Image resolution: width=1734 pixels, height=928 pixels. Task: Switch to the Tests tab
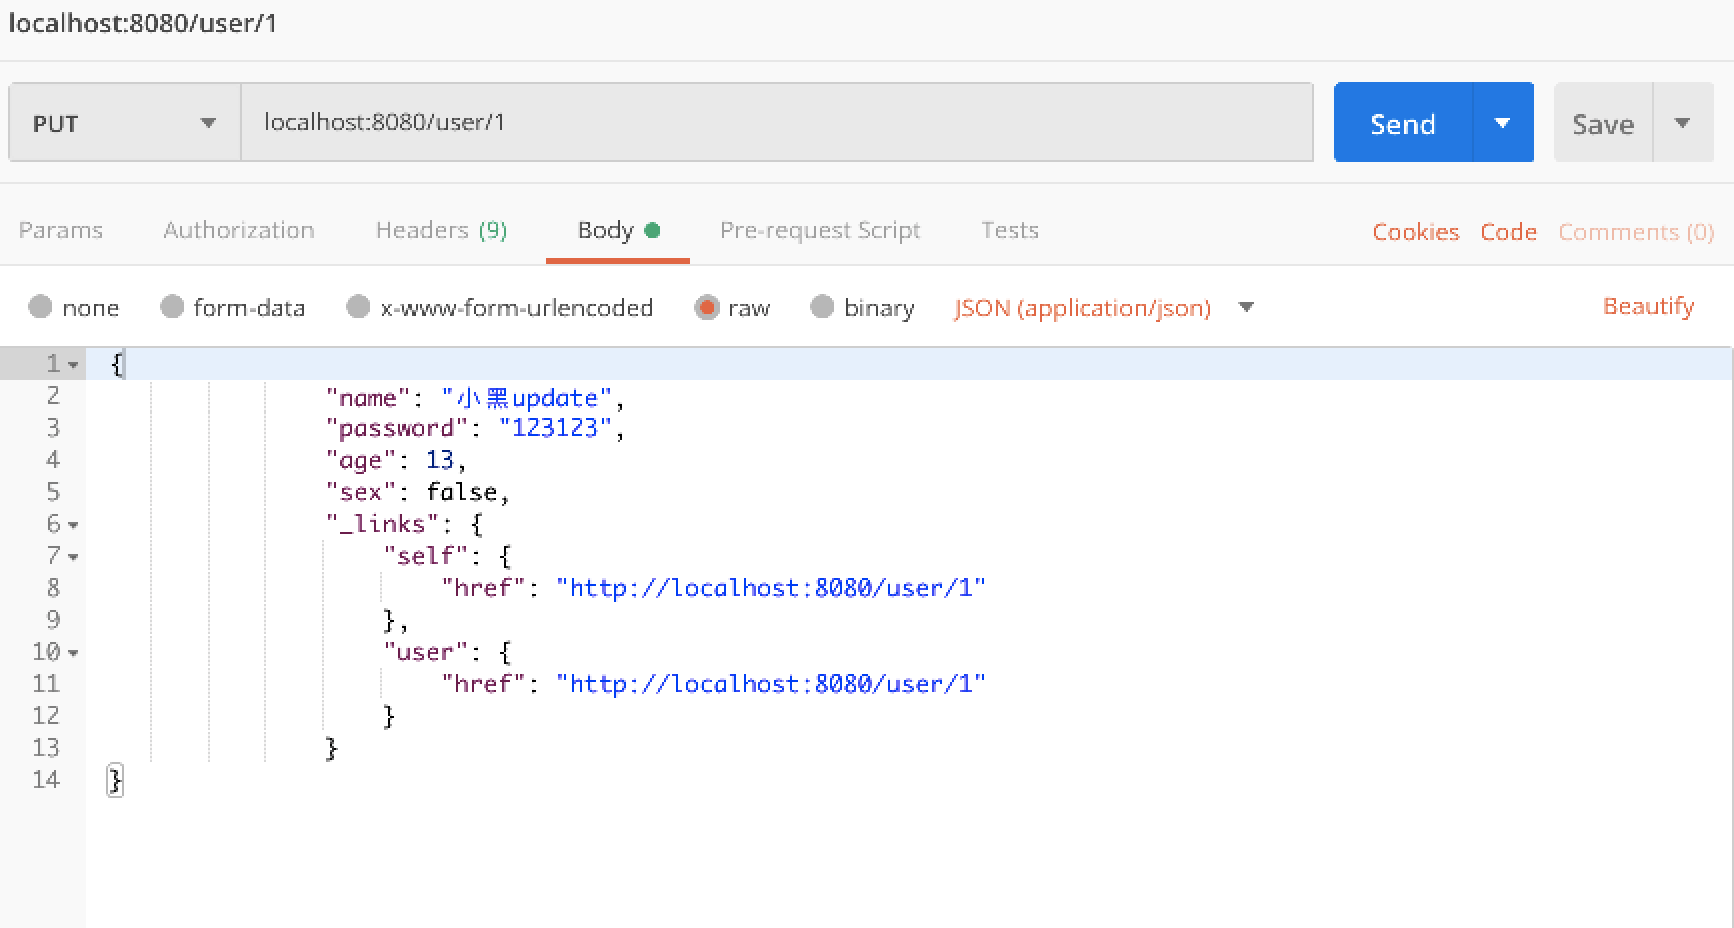[x=1010, y=230]
